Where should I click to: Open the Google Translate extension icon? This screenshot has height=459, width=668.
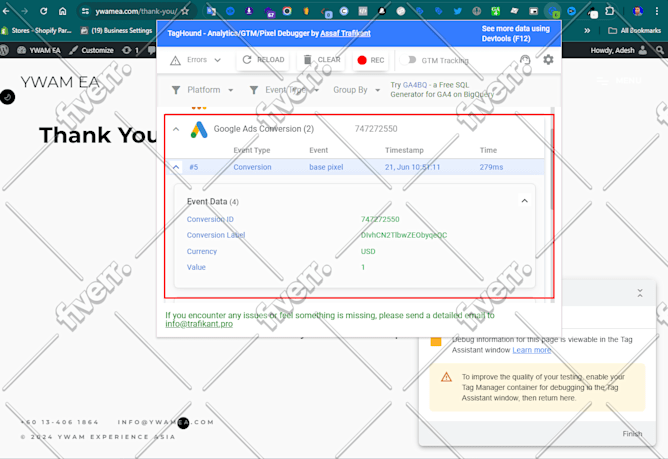coord(211,11)
